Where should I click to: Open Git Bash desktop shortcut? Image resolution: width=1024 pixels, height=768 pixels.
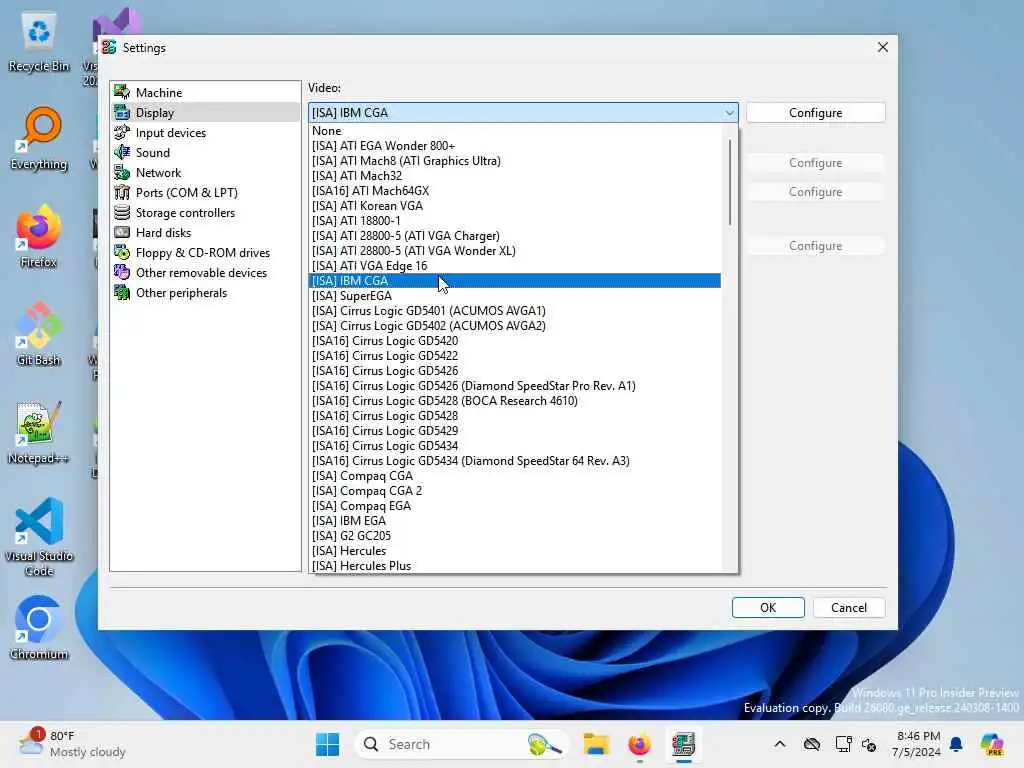[x=39, y=334]
